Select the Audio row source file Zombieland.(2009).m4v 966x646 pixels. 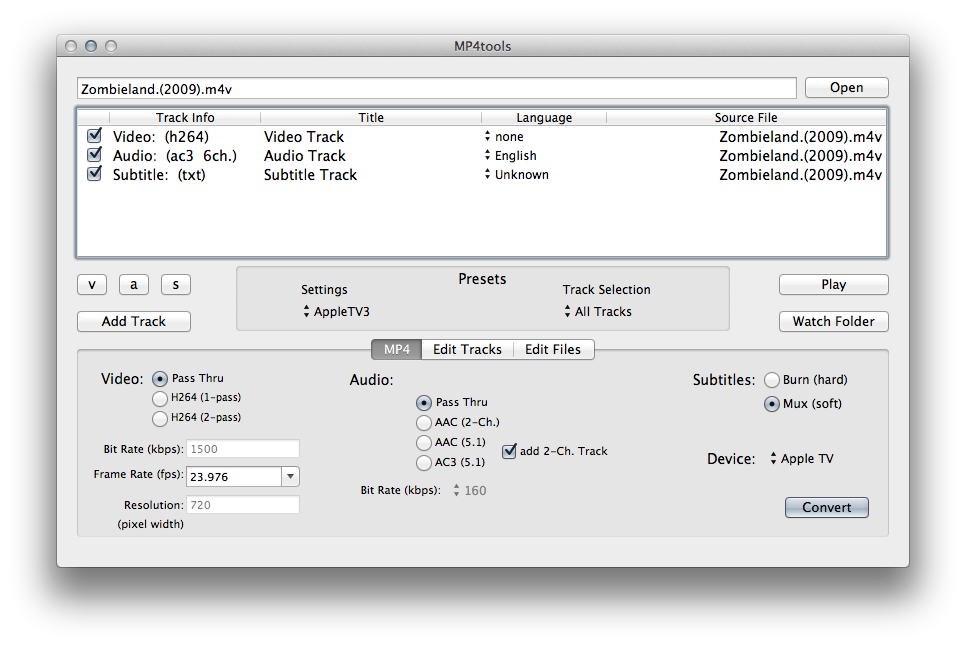(x=800, y=156)
